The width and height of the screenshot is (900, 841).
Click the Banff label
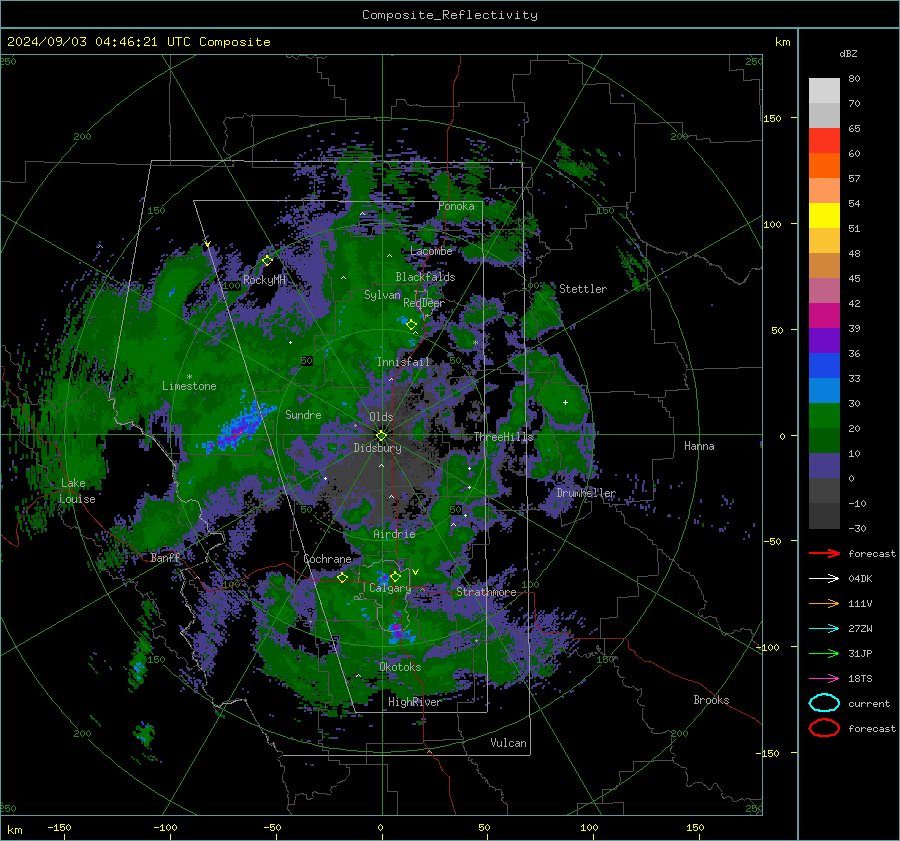click(x=165, y=558)
